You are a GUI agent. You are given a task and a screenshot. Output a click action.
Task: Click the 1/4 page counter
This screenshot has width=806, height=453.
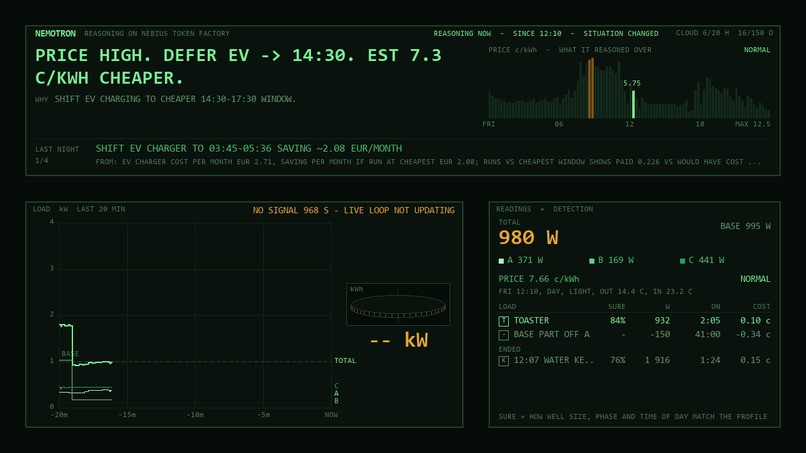pyautogui.click(x=42, y=160)
